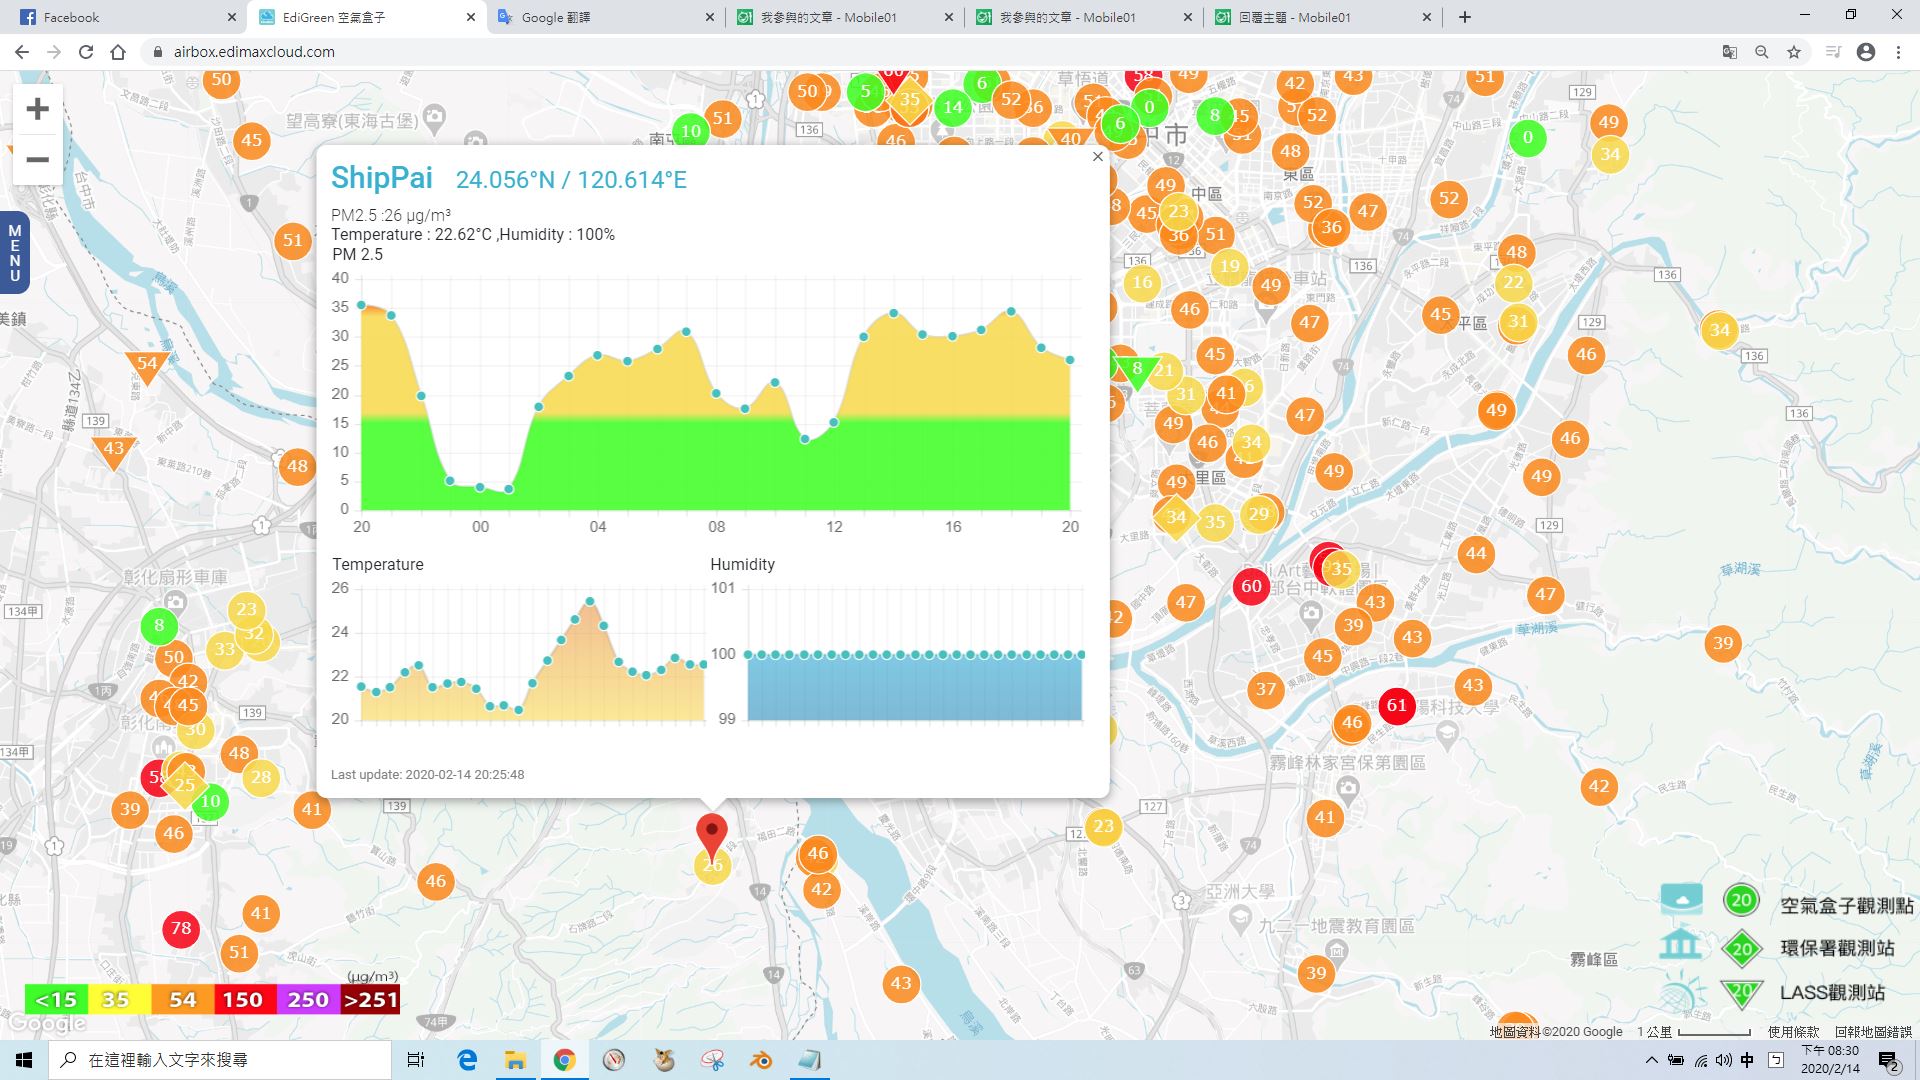
Task: Click the Temperature chart heading
Action: (378, 565)
